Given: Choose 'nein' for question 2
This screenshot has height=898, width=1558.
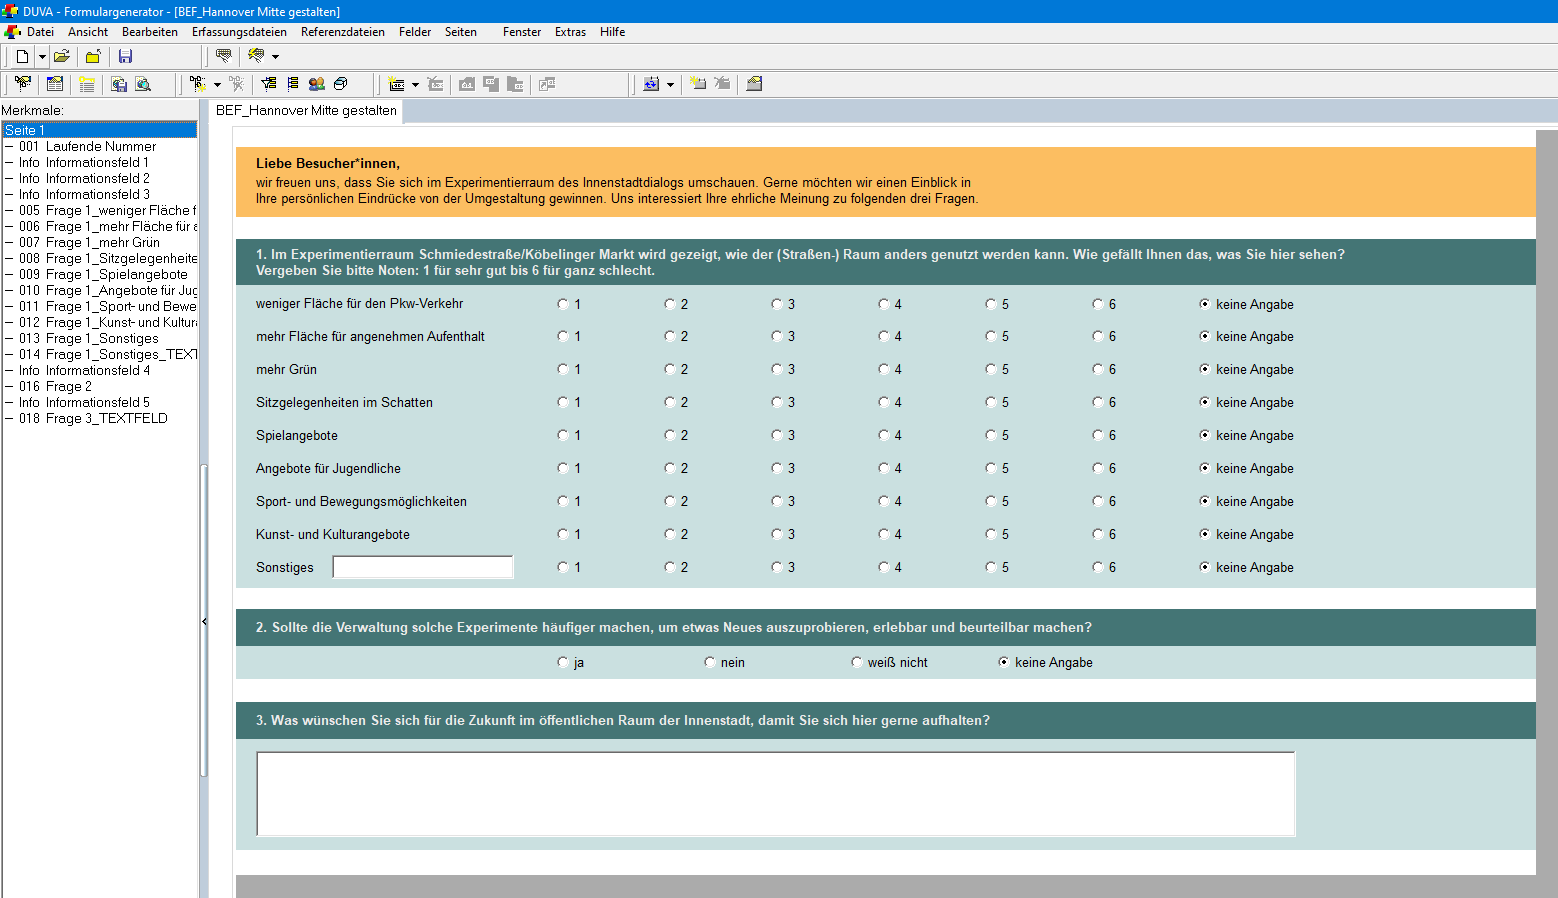Looking at the screenshot, I should (710, 662).
